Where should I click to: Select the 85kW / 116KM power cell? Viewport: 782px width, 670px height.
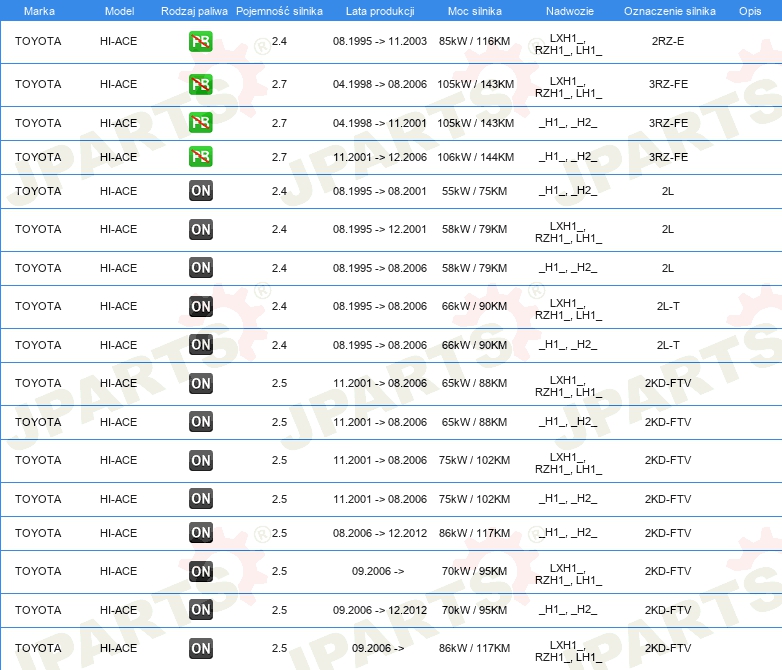[475, 42]
